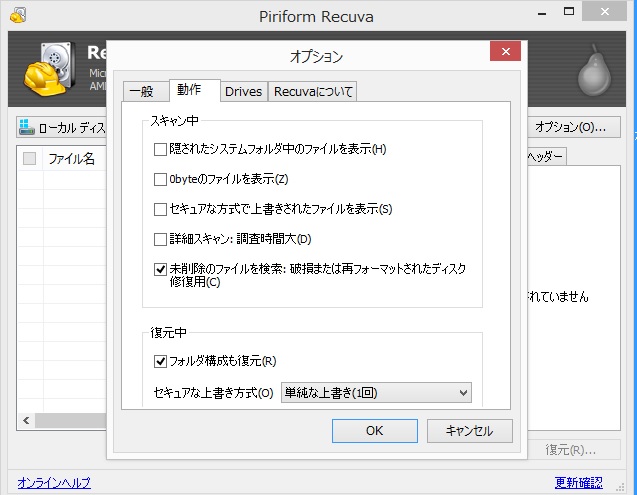The width and height of the screenshot is (637, 495).
Task: Open secure overwrite method dropdown
Action: click(376, 393)
